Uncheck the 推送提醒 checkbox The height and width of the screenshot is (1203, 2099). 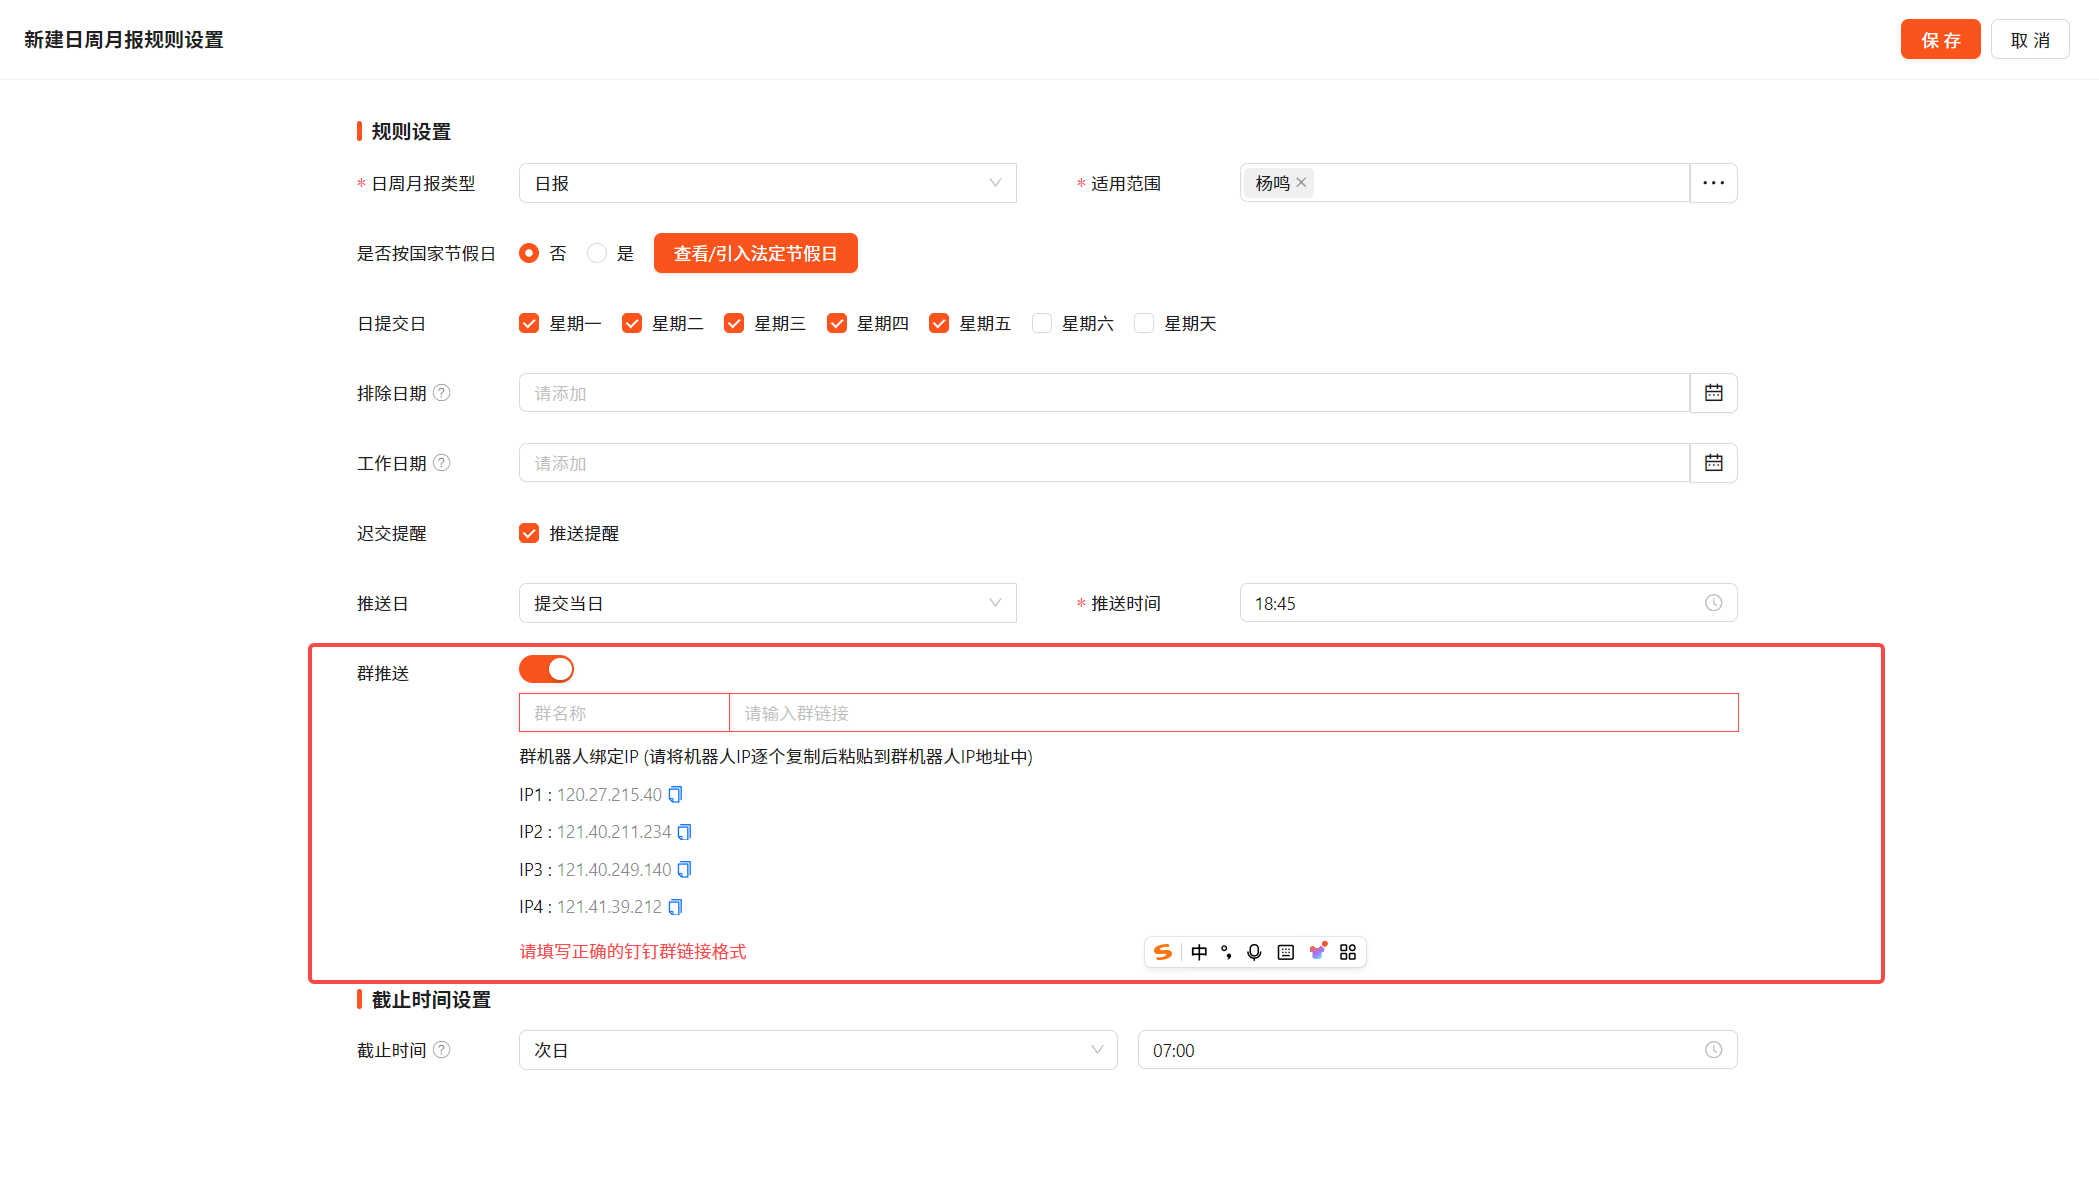(529, 533)
